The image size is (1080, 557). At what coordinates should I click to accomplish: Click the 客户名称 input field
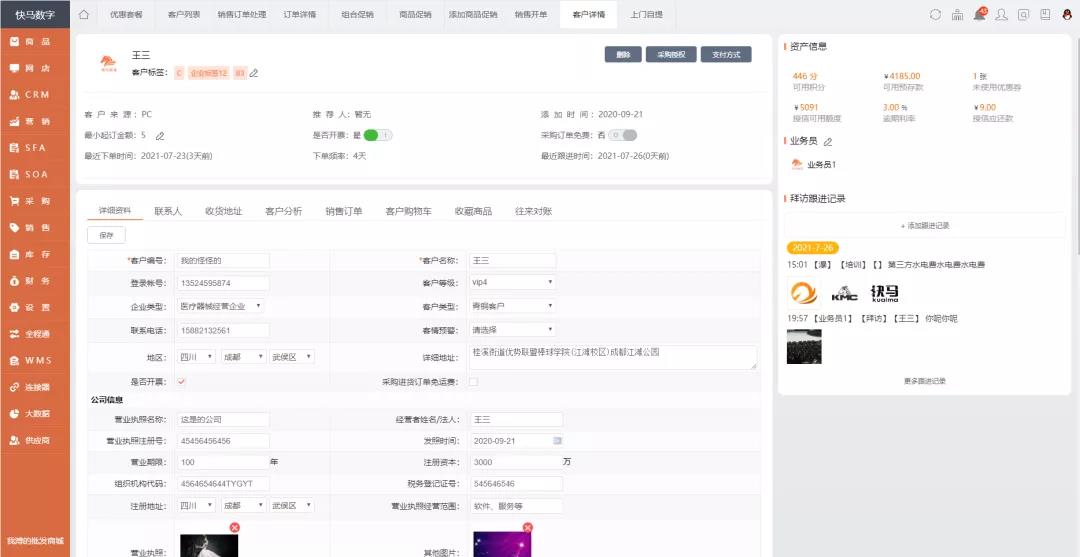click(x=512, y=260)
